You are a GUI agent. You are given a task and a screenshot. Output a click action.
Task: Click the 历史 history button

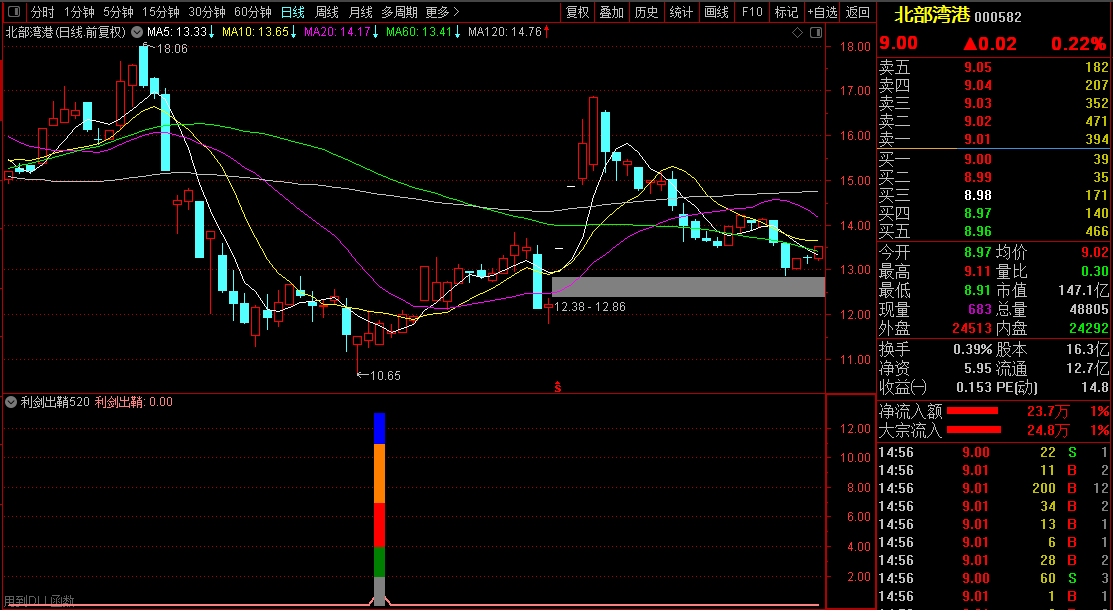pyautogui.click(x=646, y=12)
